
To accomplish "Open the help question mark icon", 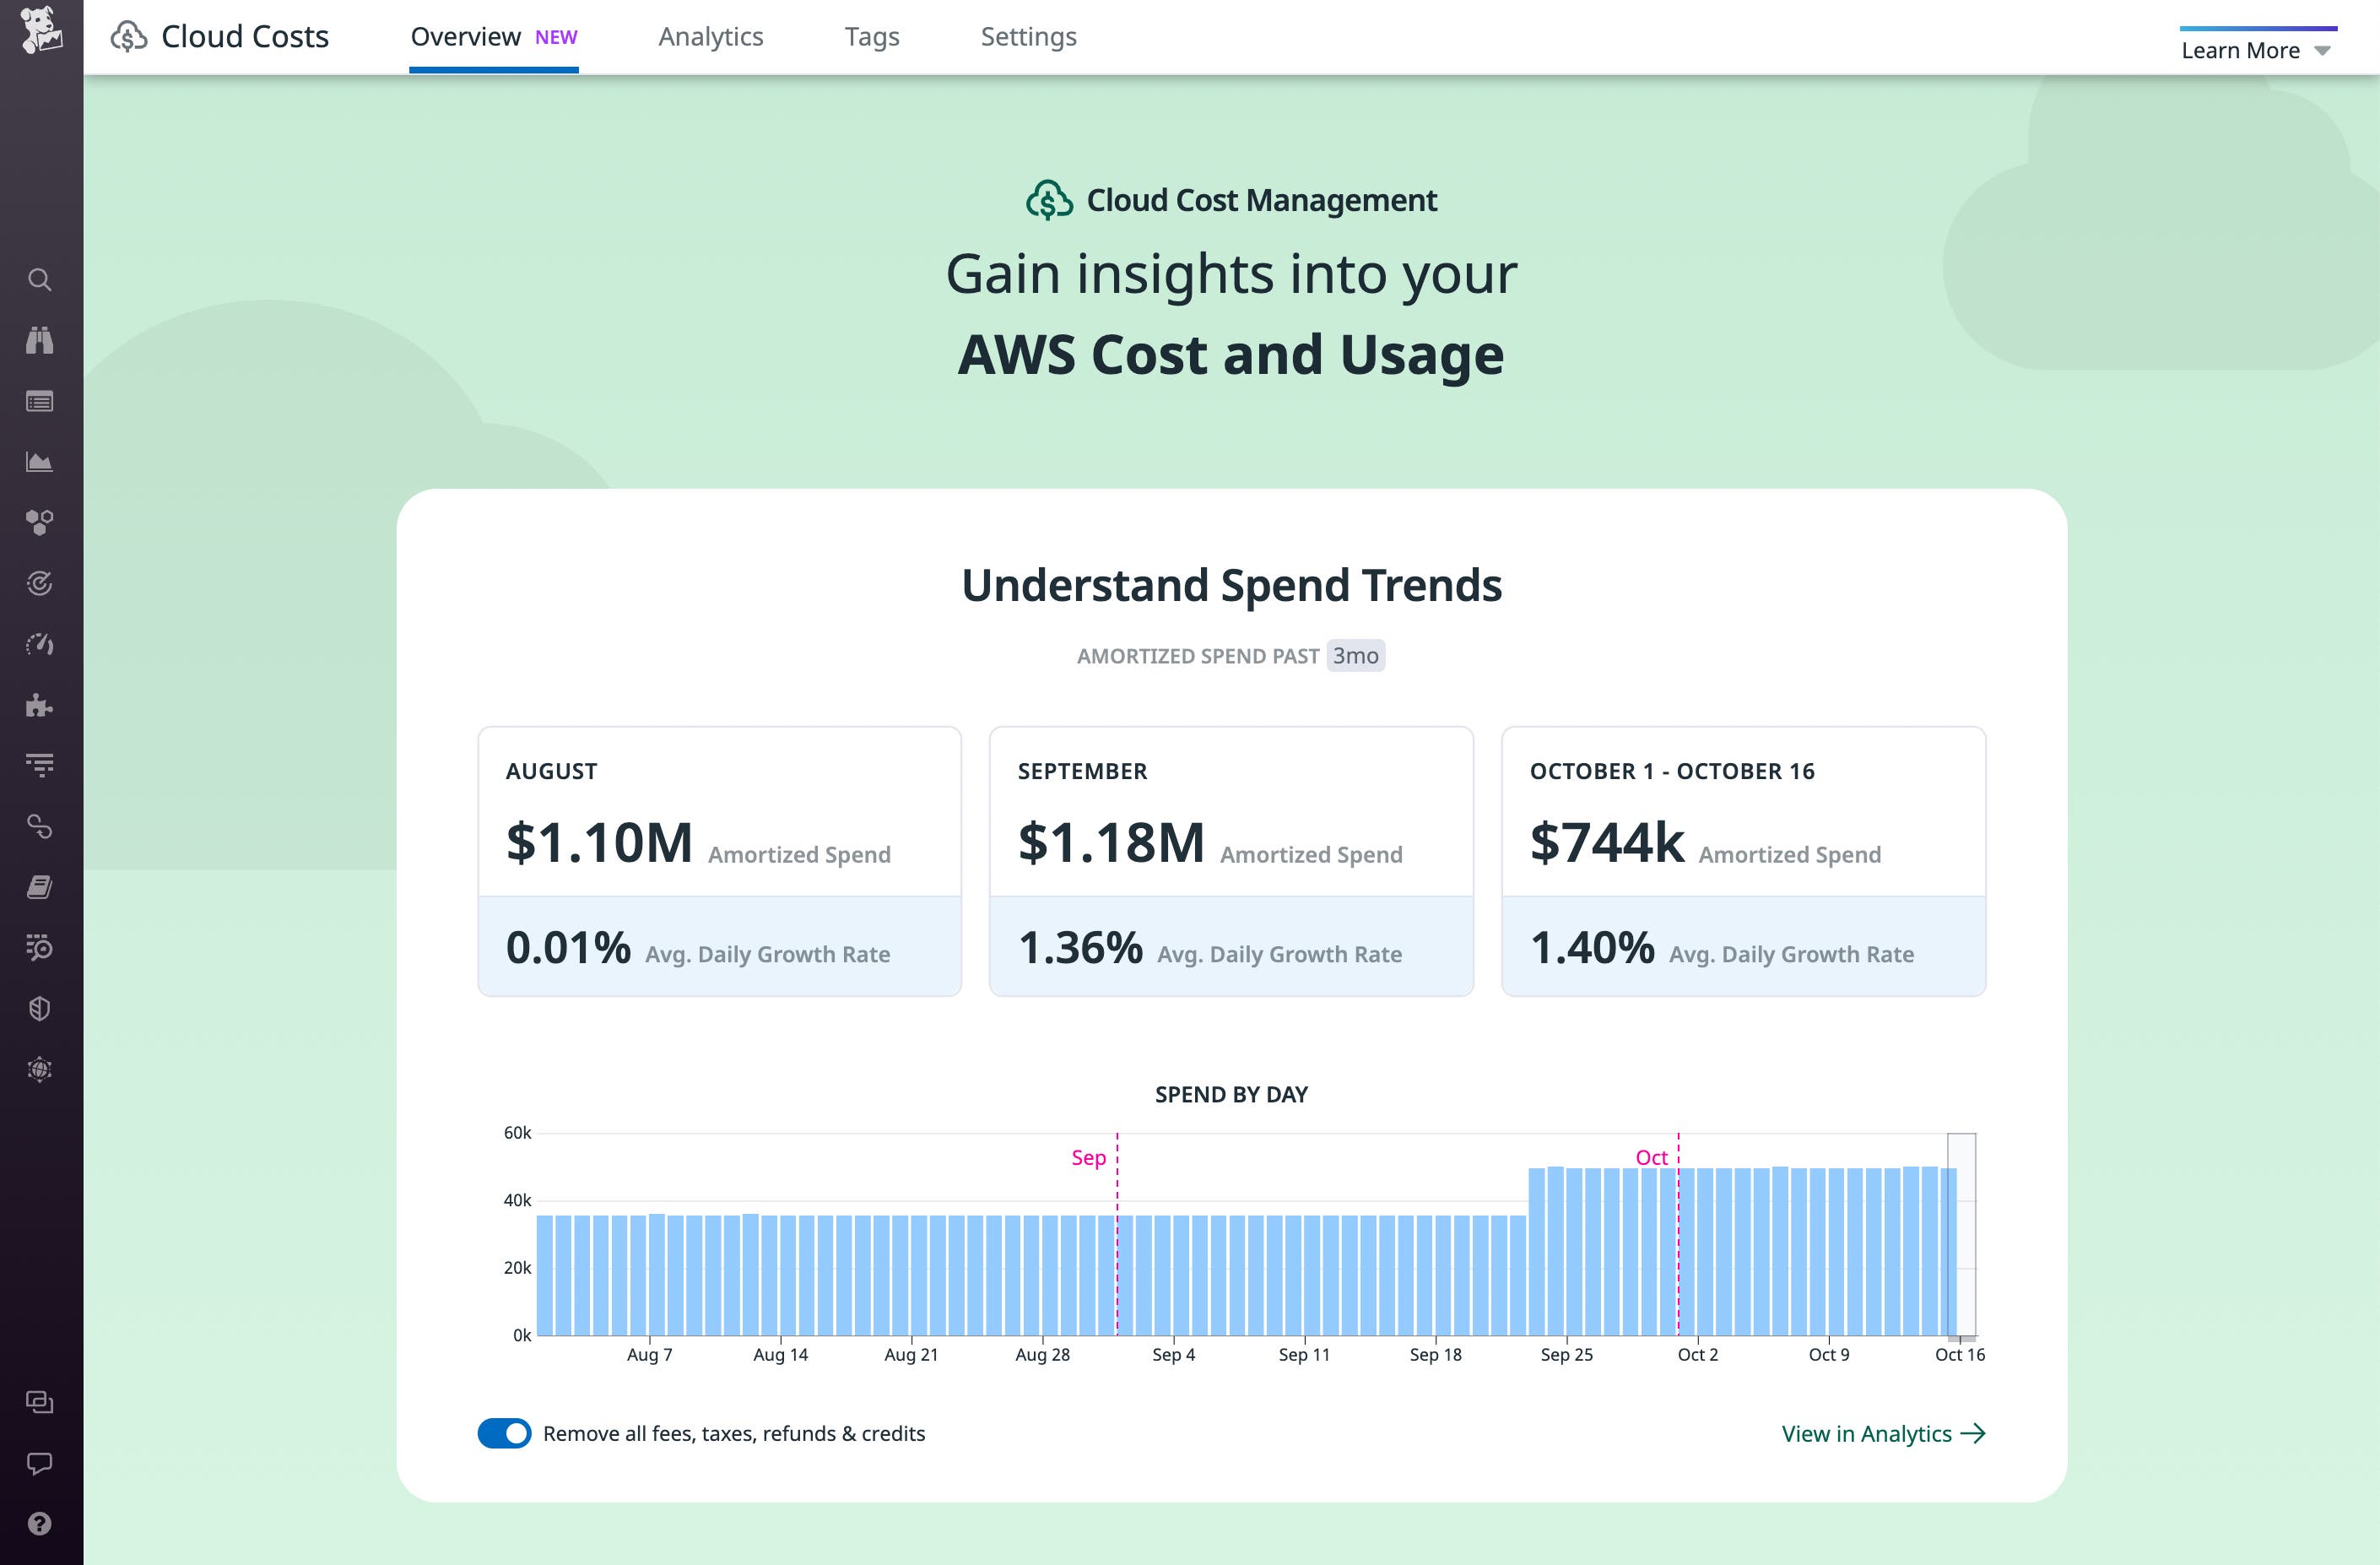I will tap(40, 1525).
